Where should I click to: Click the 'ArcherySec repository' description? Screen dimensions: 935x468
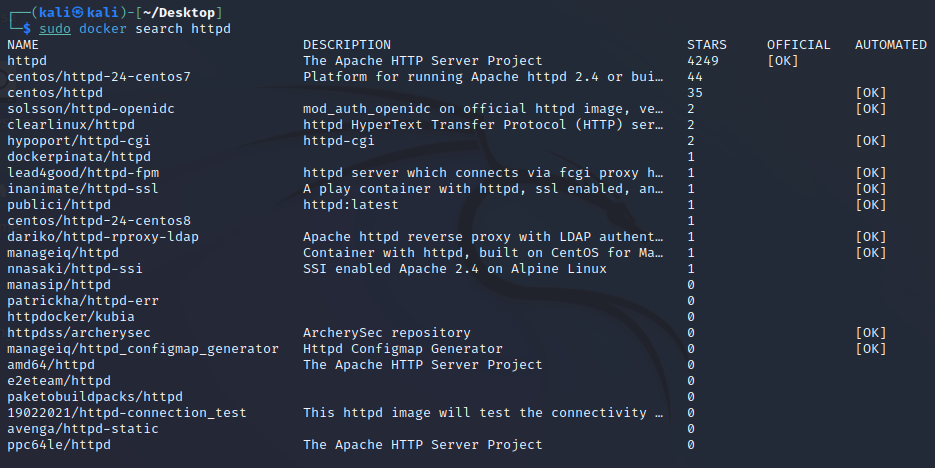pos(387,333)
